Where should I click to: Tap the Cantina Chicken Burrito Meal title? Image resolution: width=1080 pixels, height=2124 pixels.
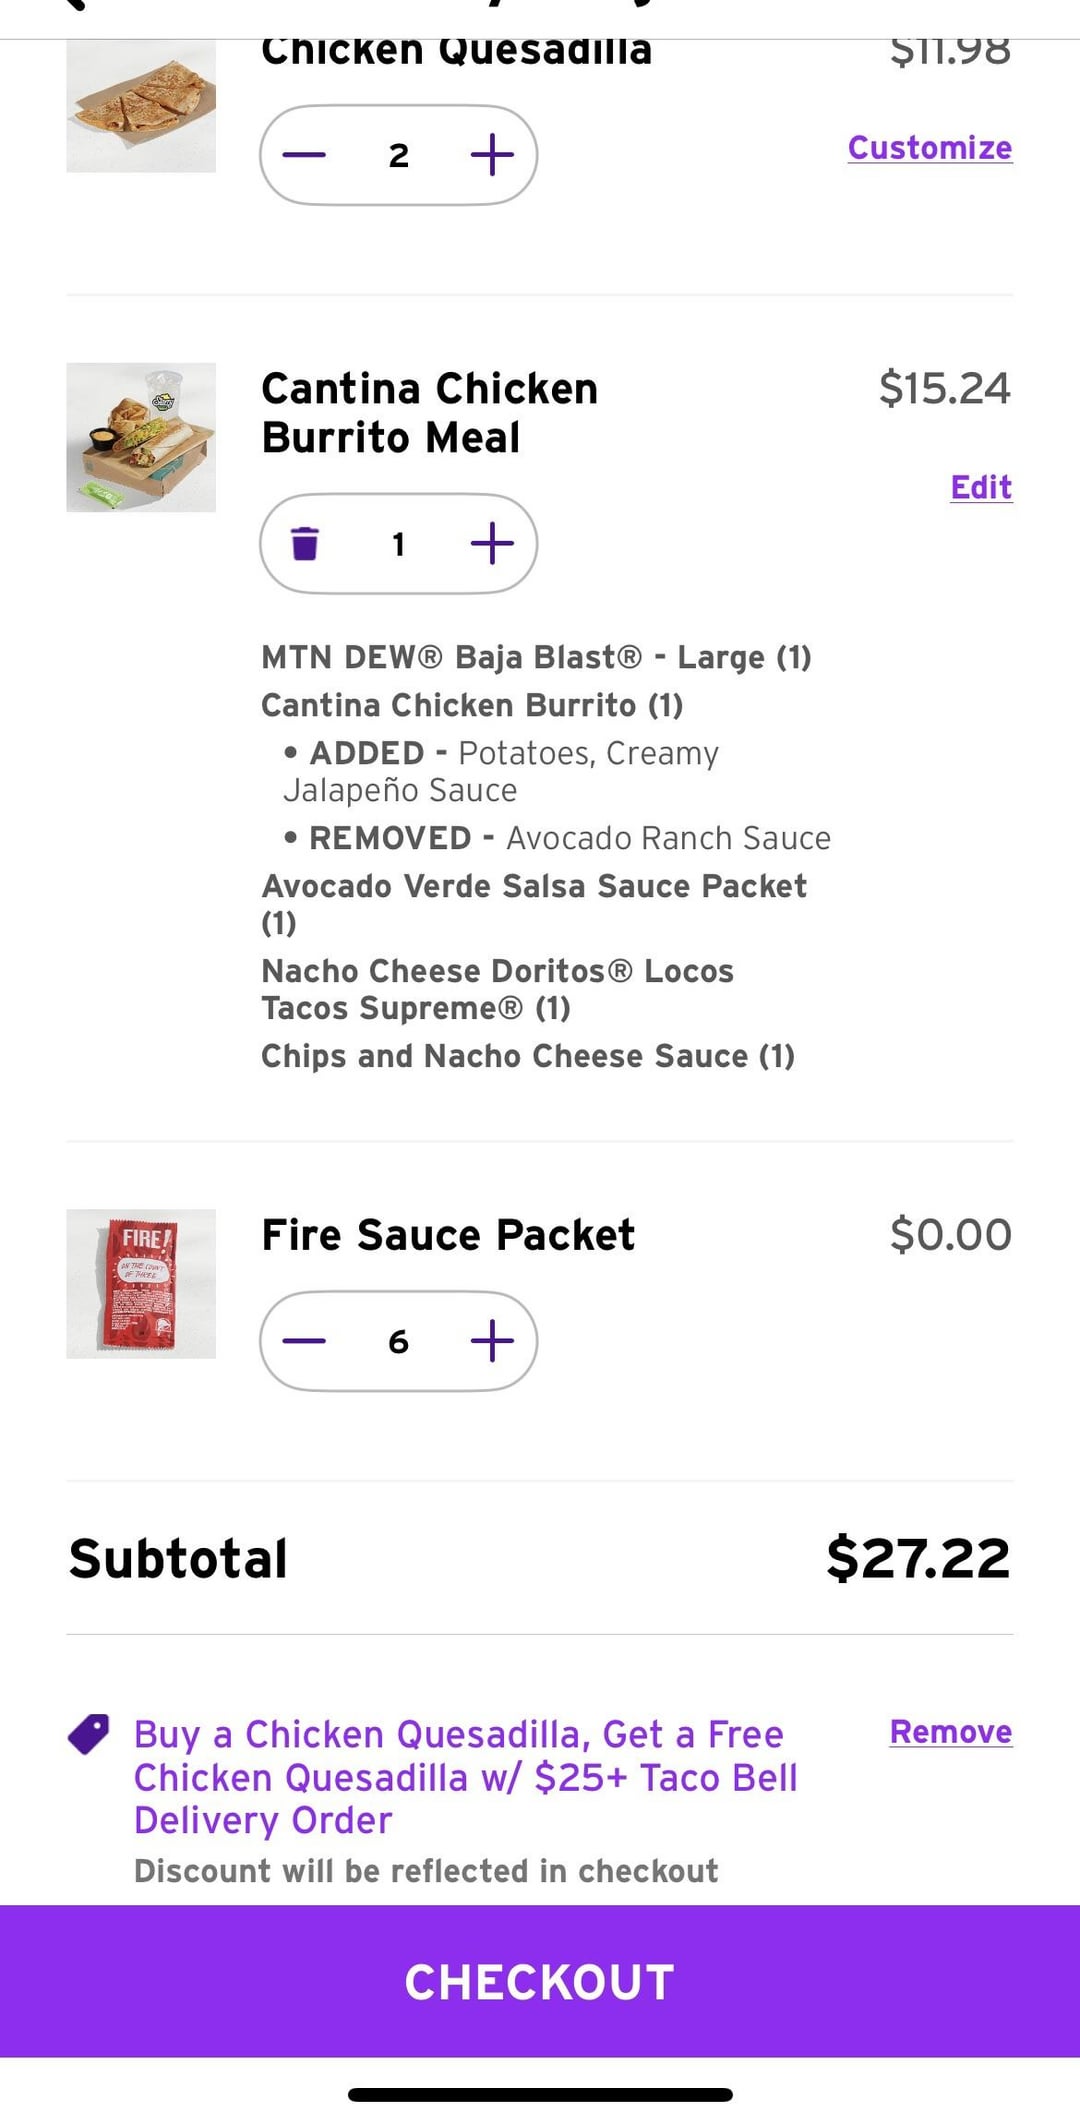click(x=429, y=413)
